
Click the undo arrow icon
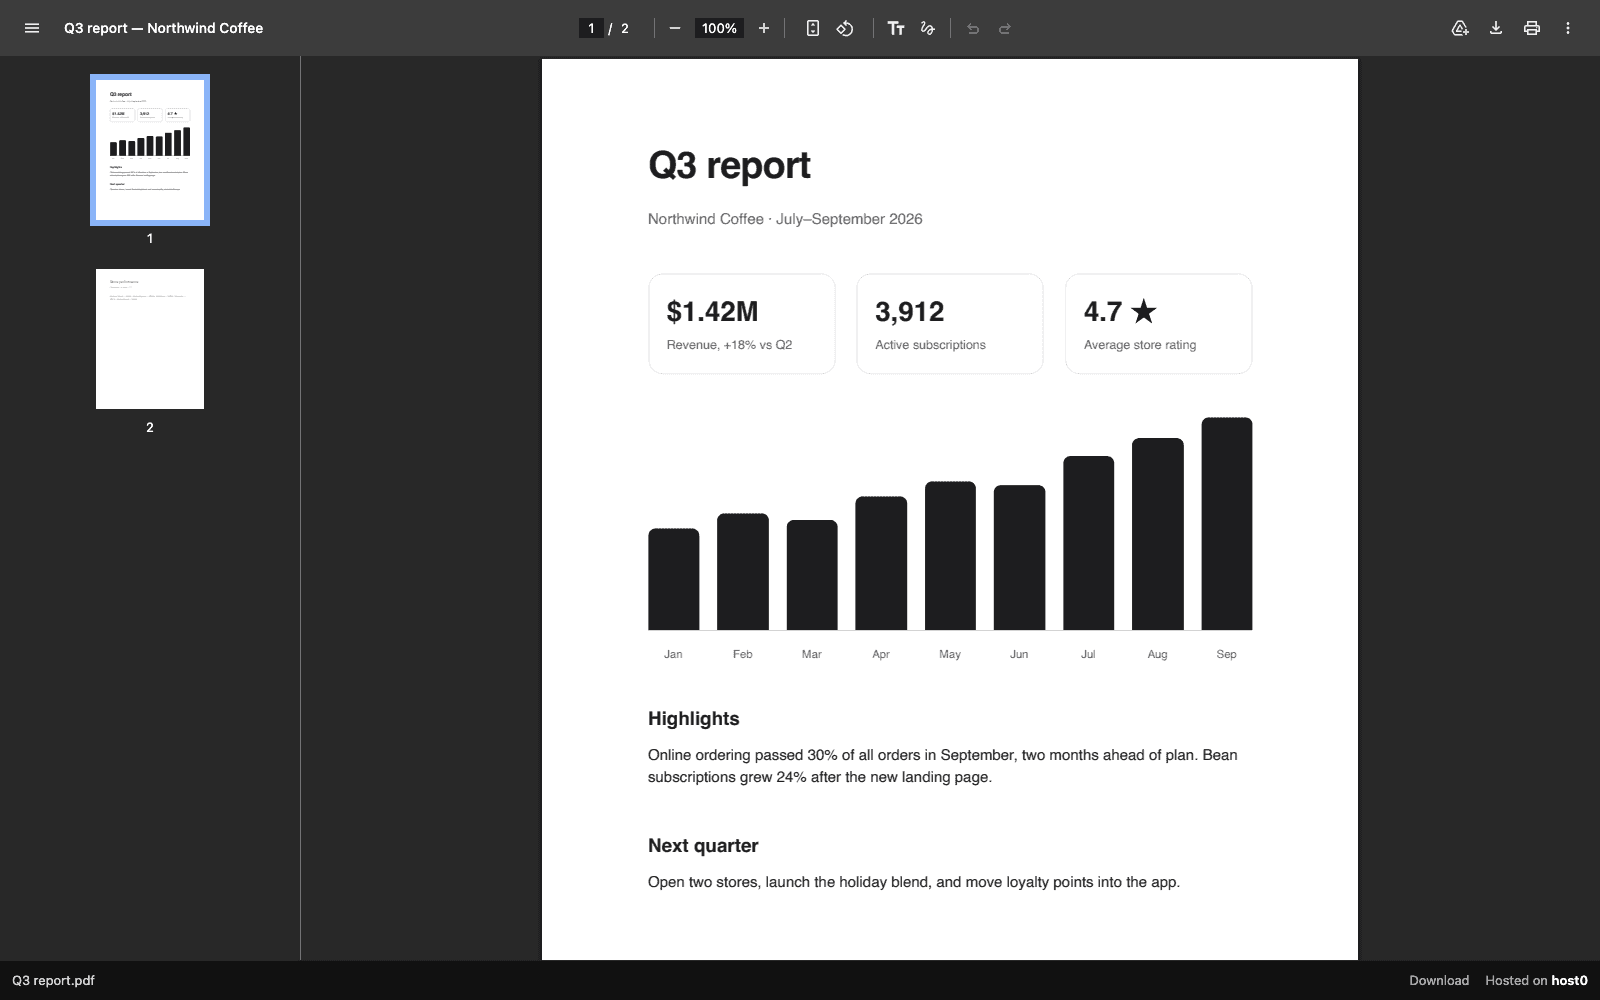pyautogui.click(x=973, y=28)
